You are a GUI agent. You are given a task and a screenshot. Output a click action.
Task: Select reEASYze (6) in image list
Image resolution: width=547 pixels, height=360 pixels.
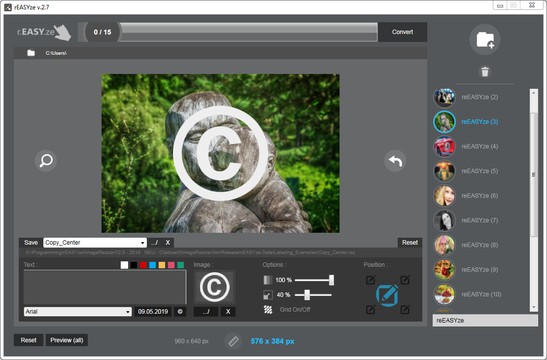click(x=466, y=196)
